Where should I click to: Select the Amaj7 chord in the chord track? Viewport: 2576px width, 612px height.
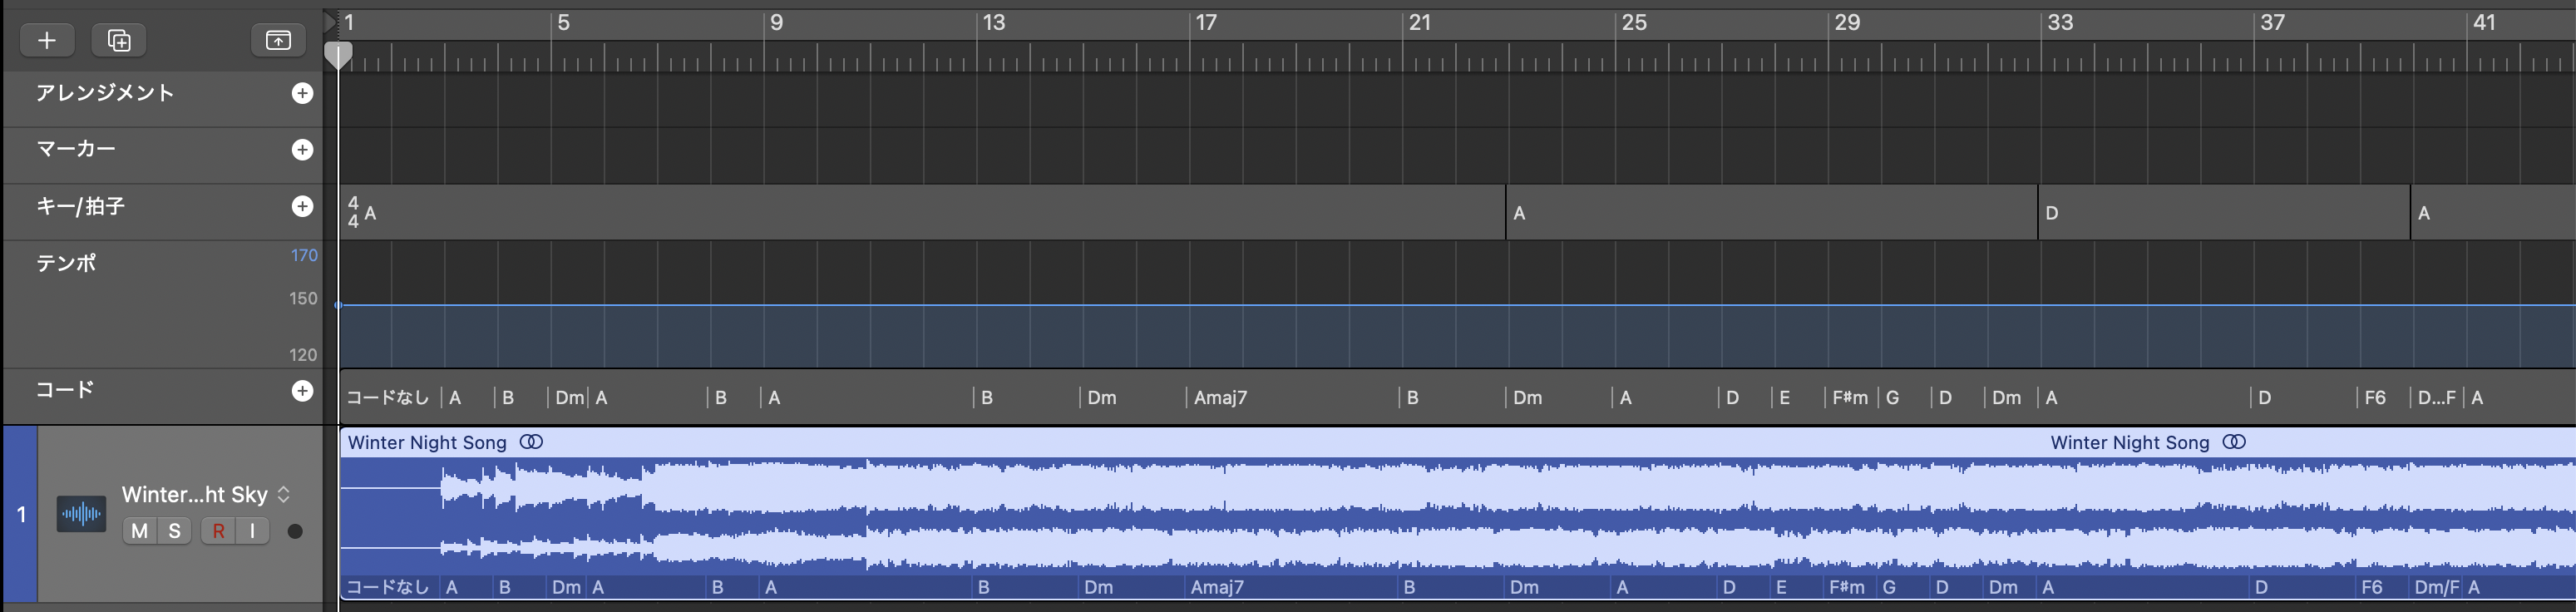[1220, 398]
